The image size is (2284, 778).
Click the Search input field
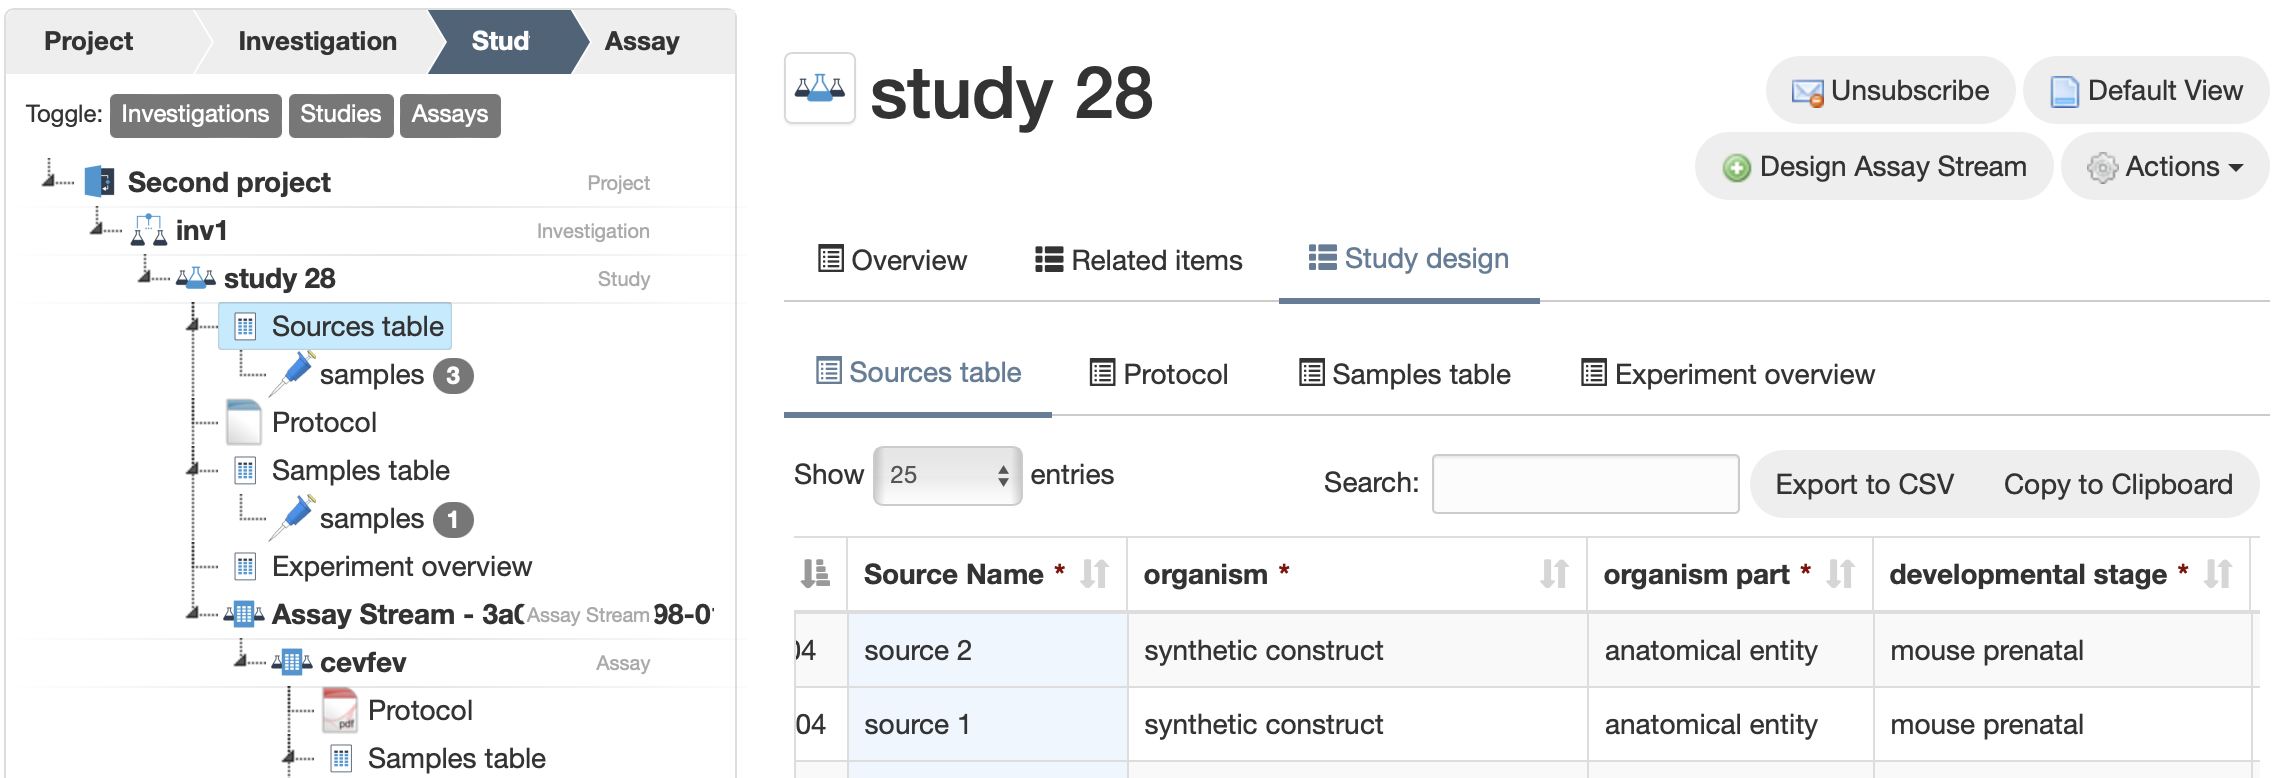pyautogui.click(x=1584, y=484)
